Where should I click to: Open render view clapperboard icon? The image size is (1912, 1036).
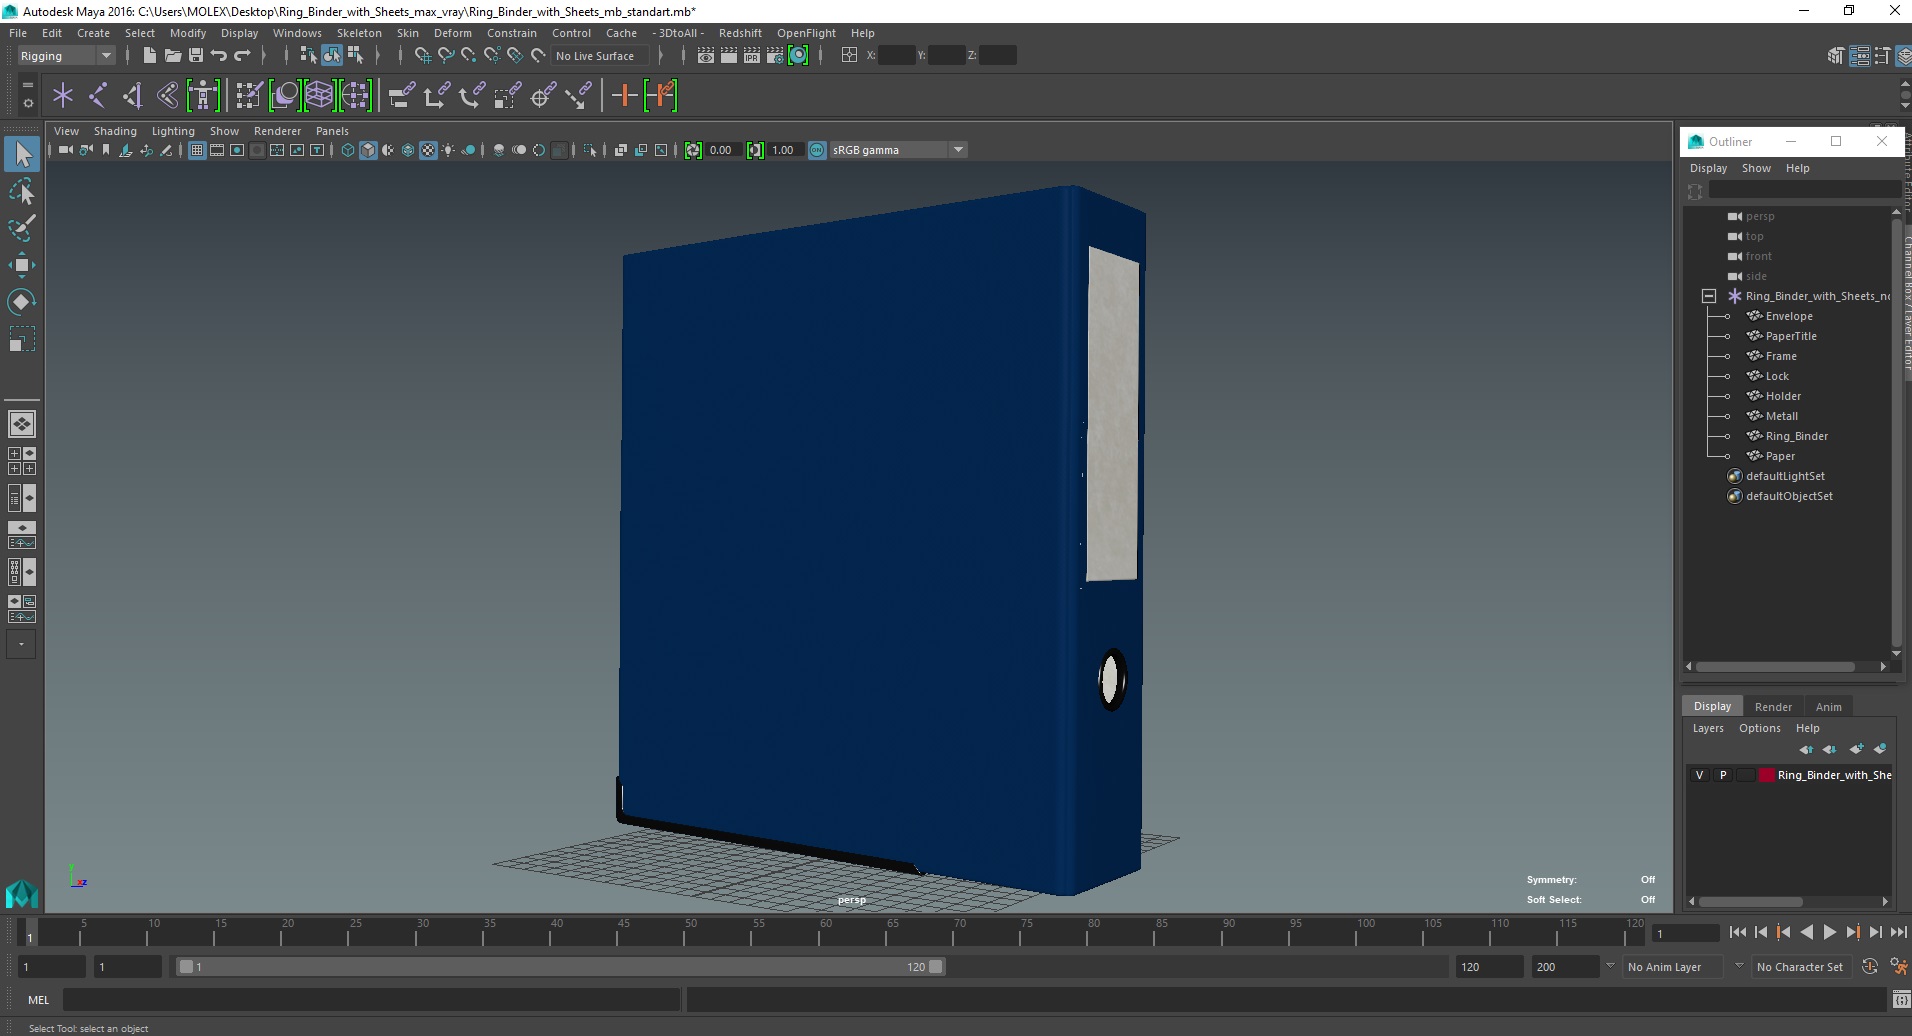tap(706, 56)
